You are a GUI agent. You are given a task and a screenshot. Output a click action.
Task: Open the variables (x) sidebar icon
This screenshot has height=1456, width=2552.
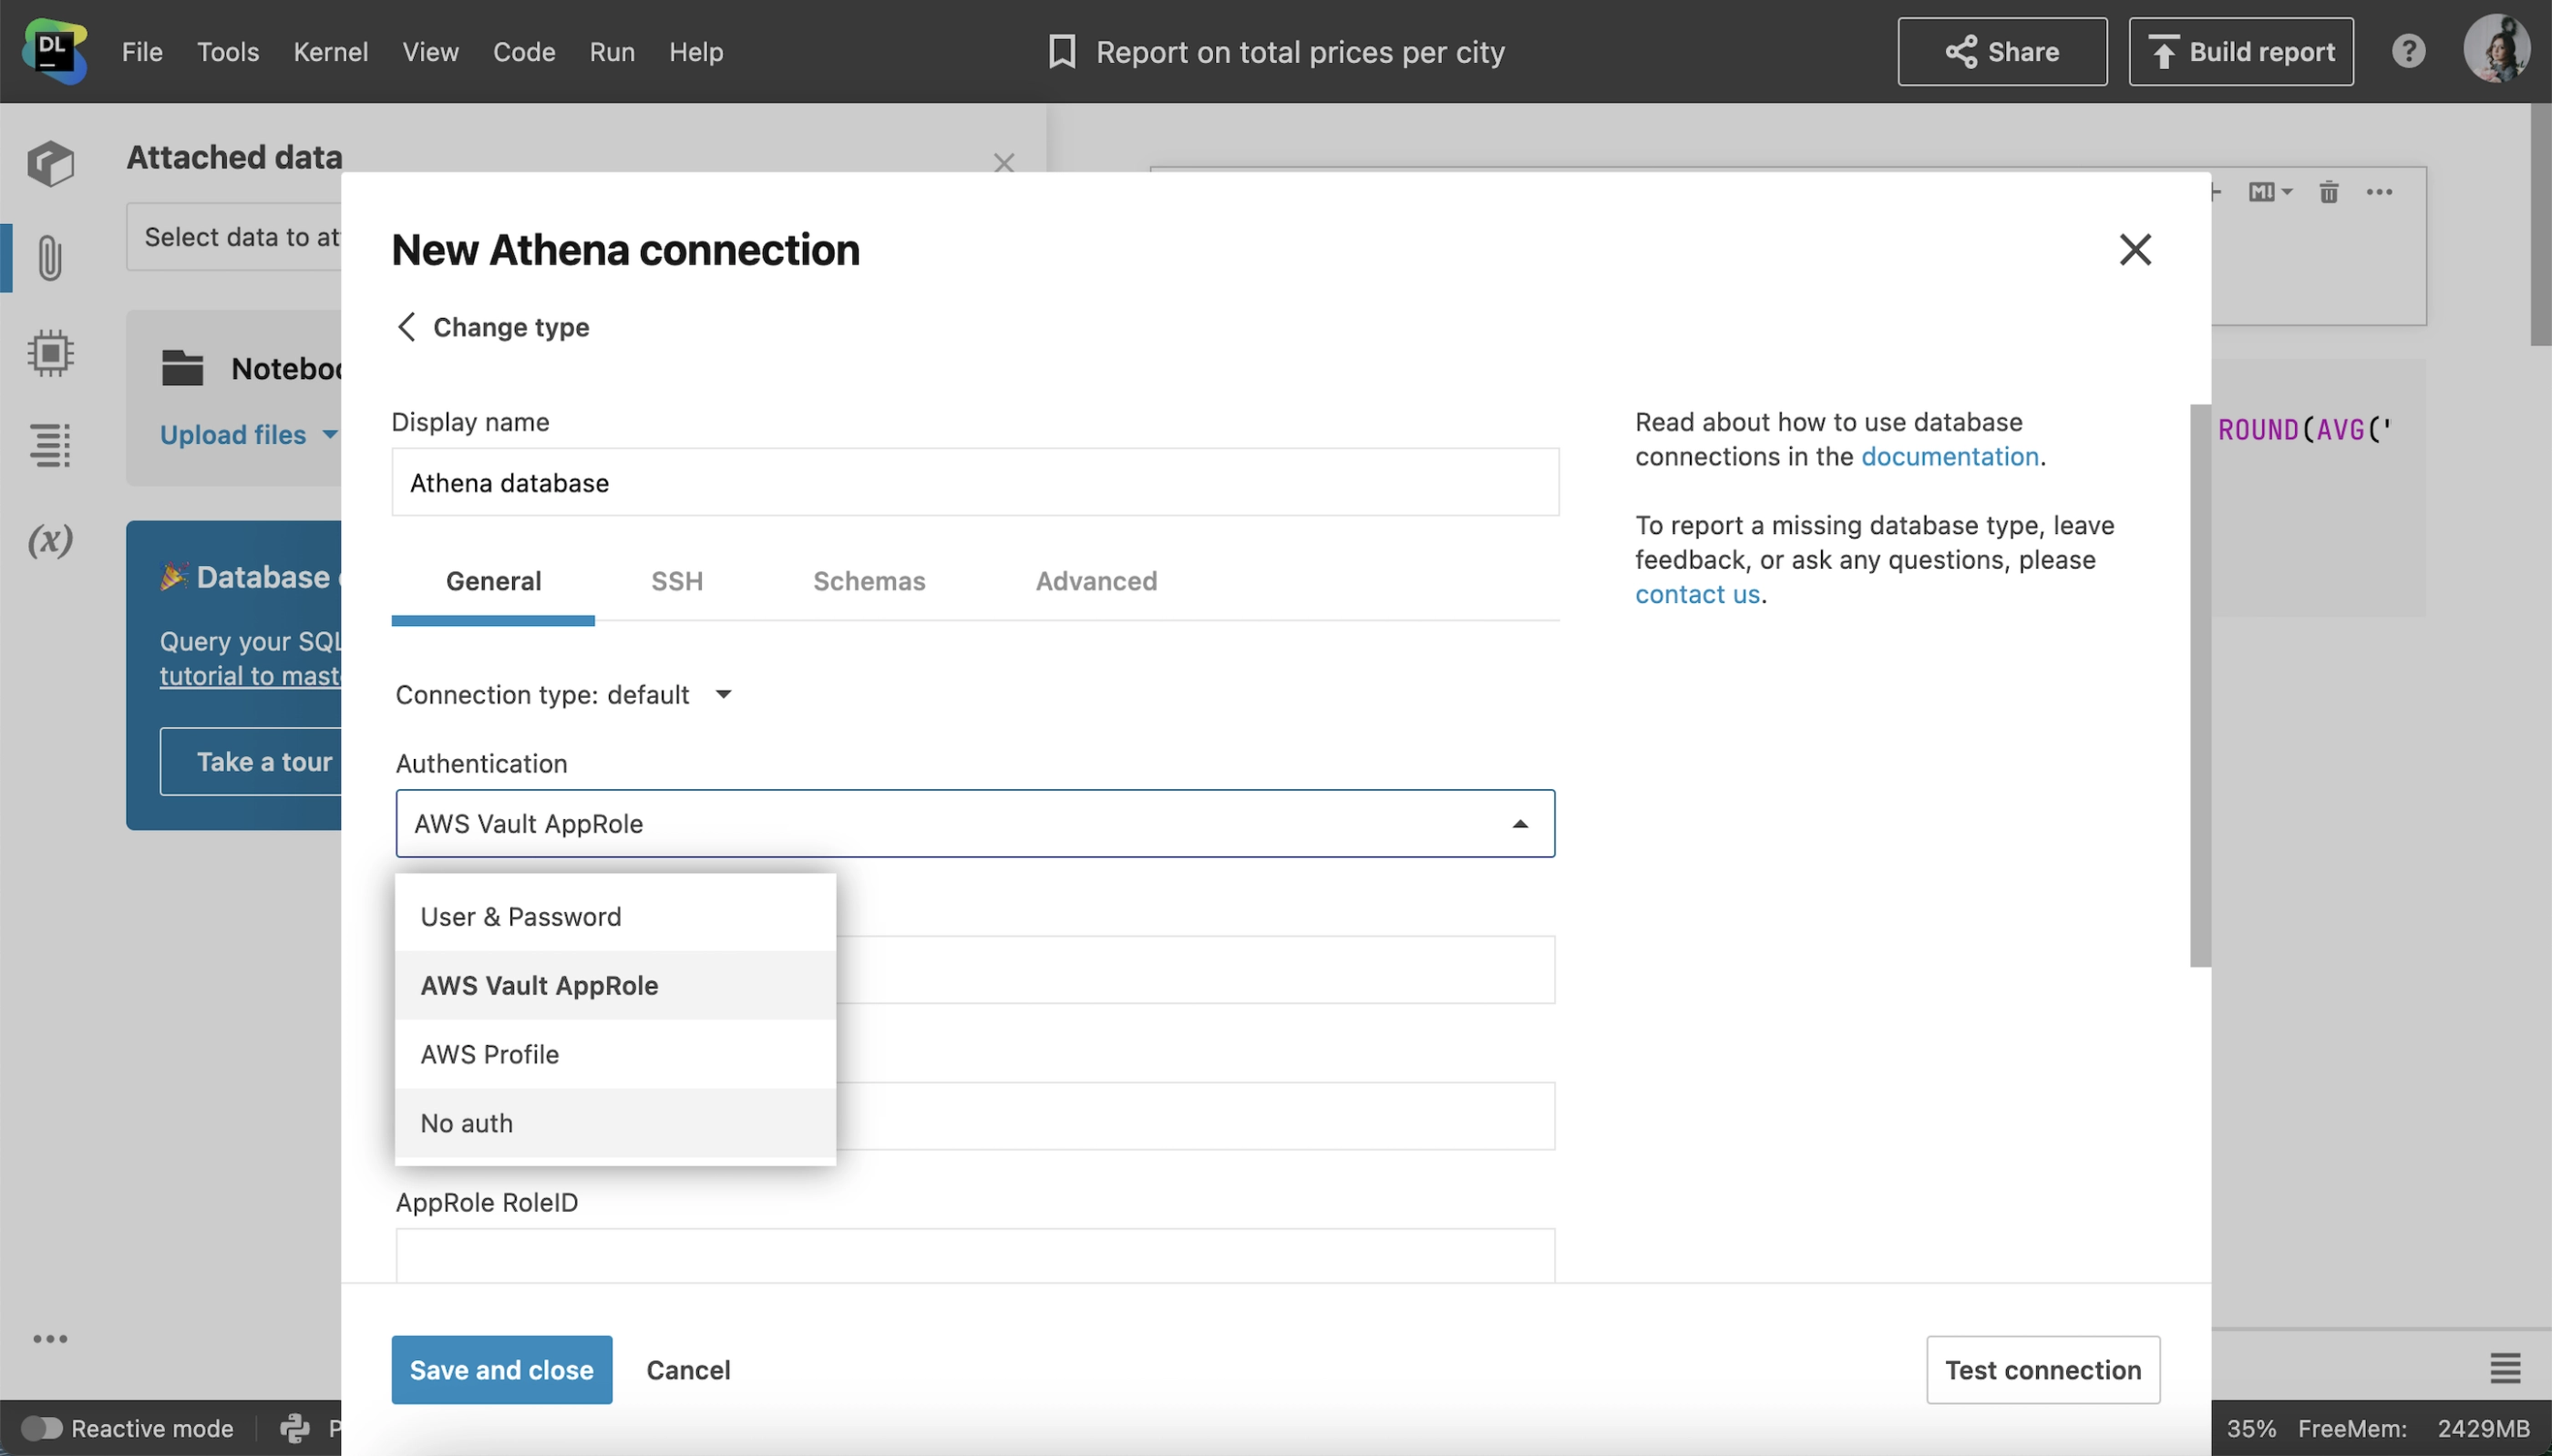(50, 540)
